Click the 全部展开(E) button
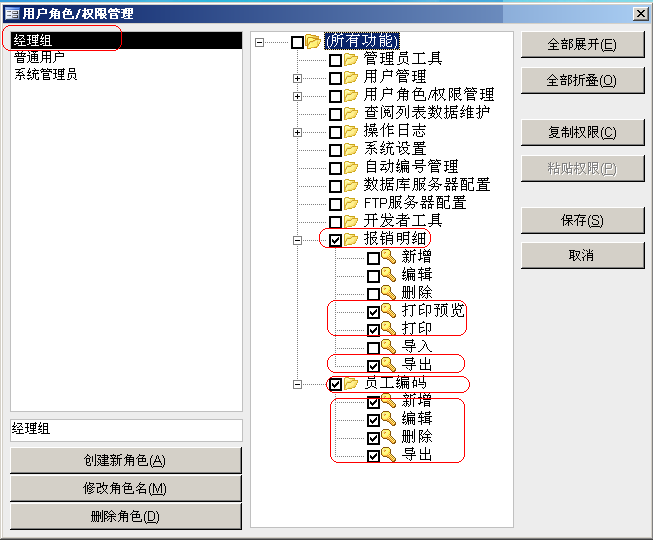 [582, 44]
